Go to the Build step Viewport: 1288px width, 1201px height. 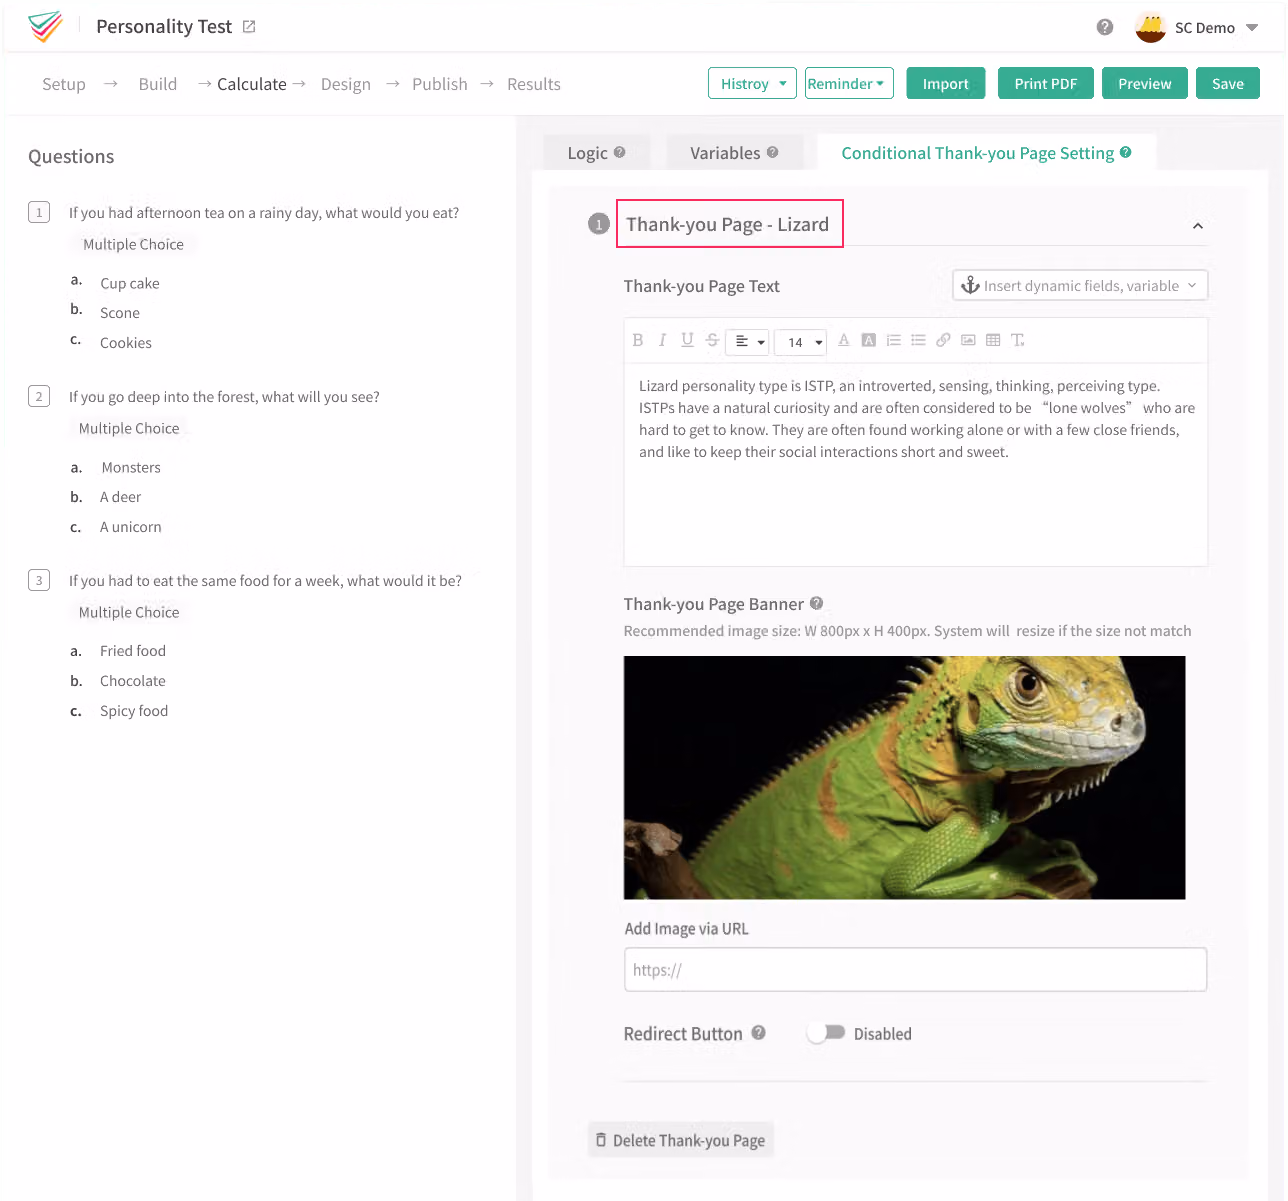coord(158,84)
